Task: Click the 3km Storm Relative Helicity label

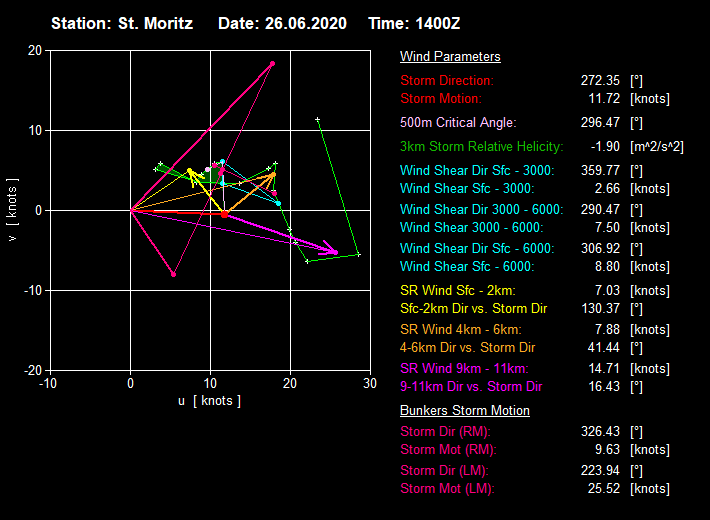Action: [x=480, y=147]
